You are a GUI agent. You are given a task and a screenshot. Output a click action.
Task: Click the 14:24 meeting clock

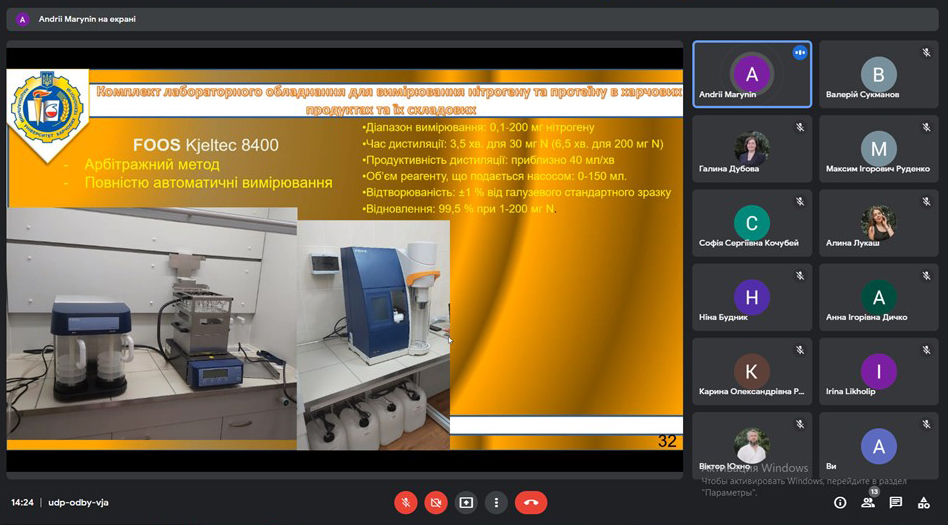[x=22, y=503]
